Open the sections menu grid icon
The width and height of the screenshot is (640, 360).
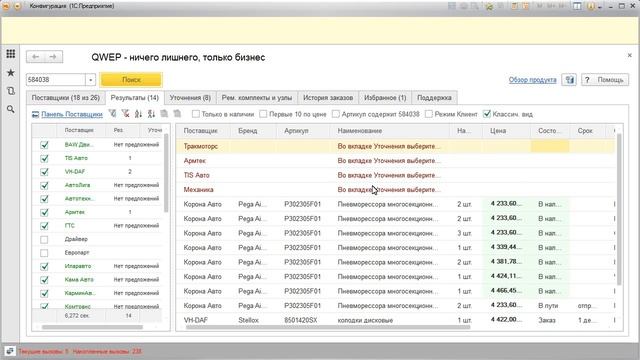[x=11, y=54]
